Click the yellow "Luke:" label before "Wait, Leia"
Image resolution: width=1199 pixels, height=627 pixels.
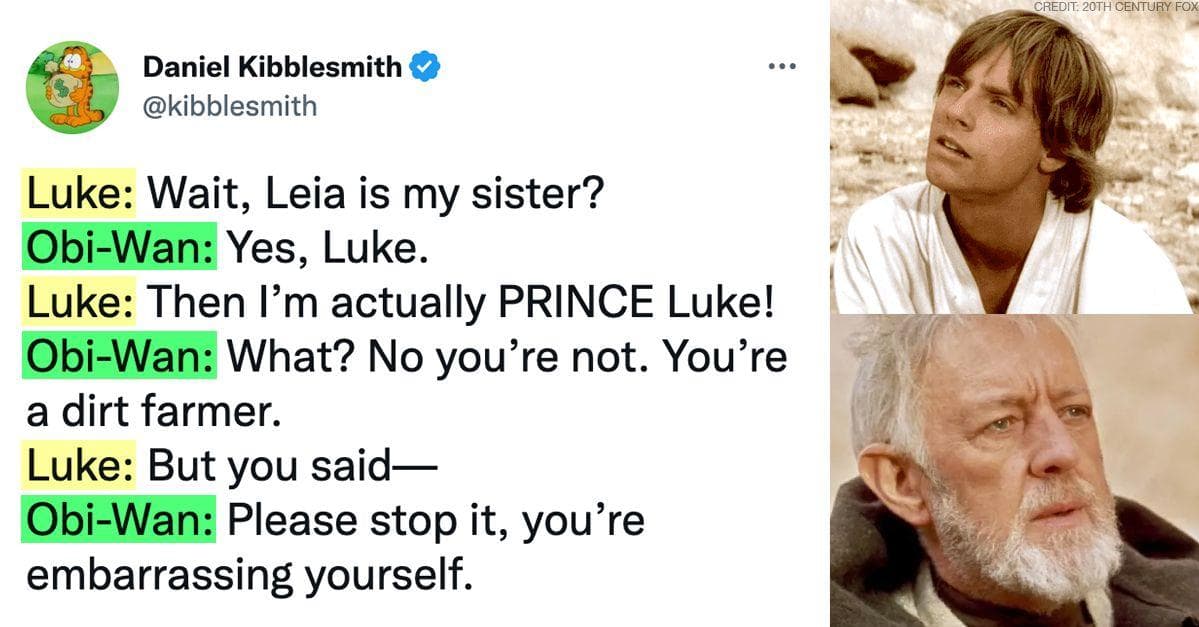click(x=78, y=192)
